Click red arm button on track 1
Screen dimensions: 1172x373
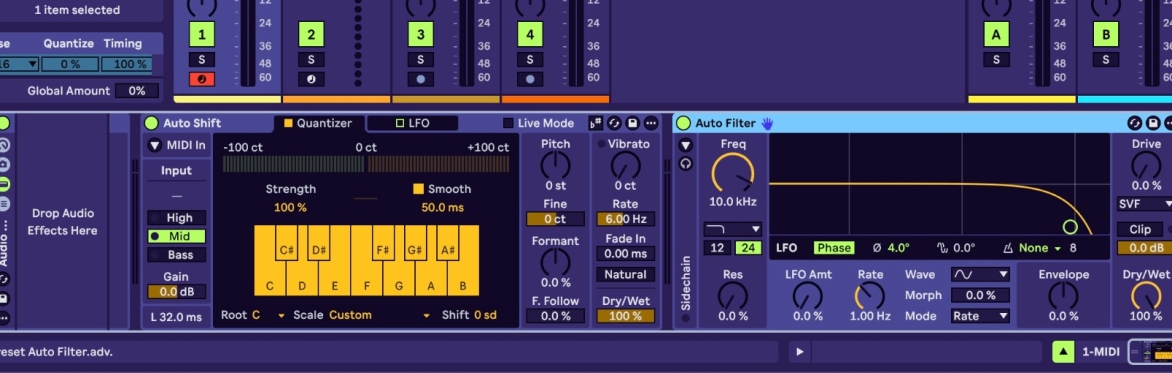pyautogui.click(x=201, y=78)
